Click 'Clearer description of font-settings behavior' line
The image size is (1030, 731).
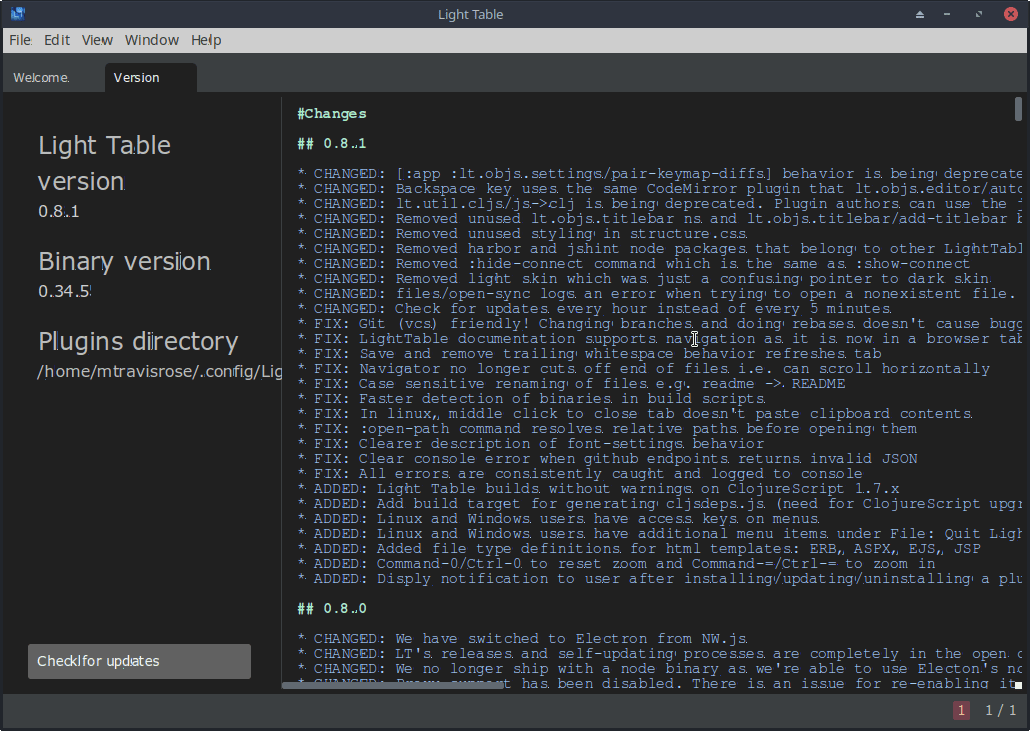pyautogui.click(x=530, y=444)
